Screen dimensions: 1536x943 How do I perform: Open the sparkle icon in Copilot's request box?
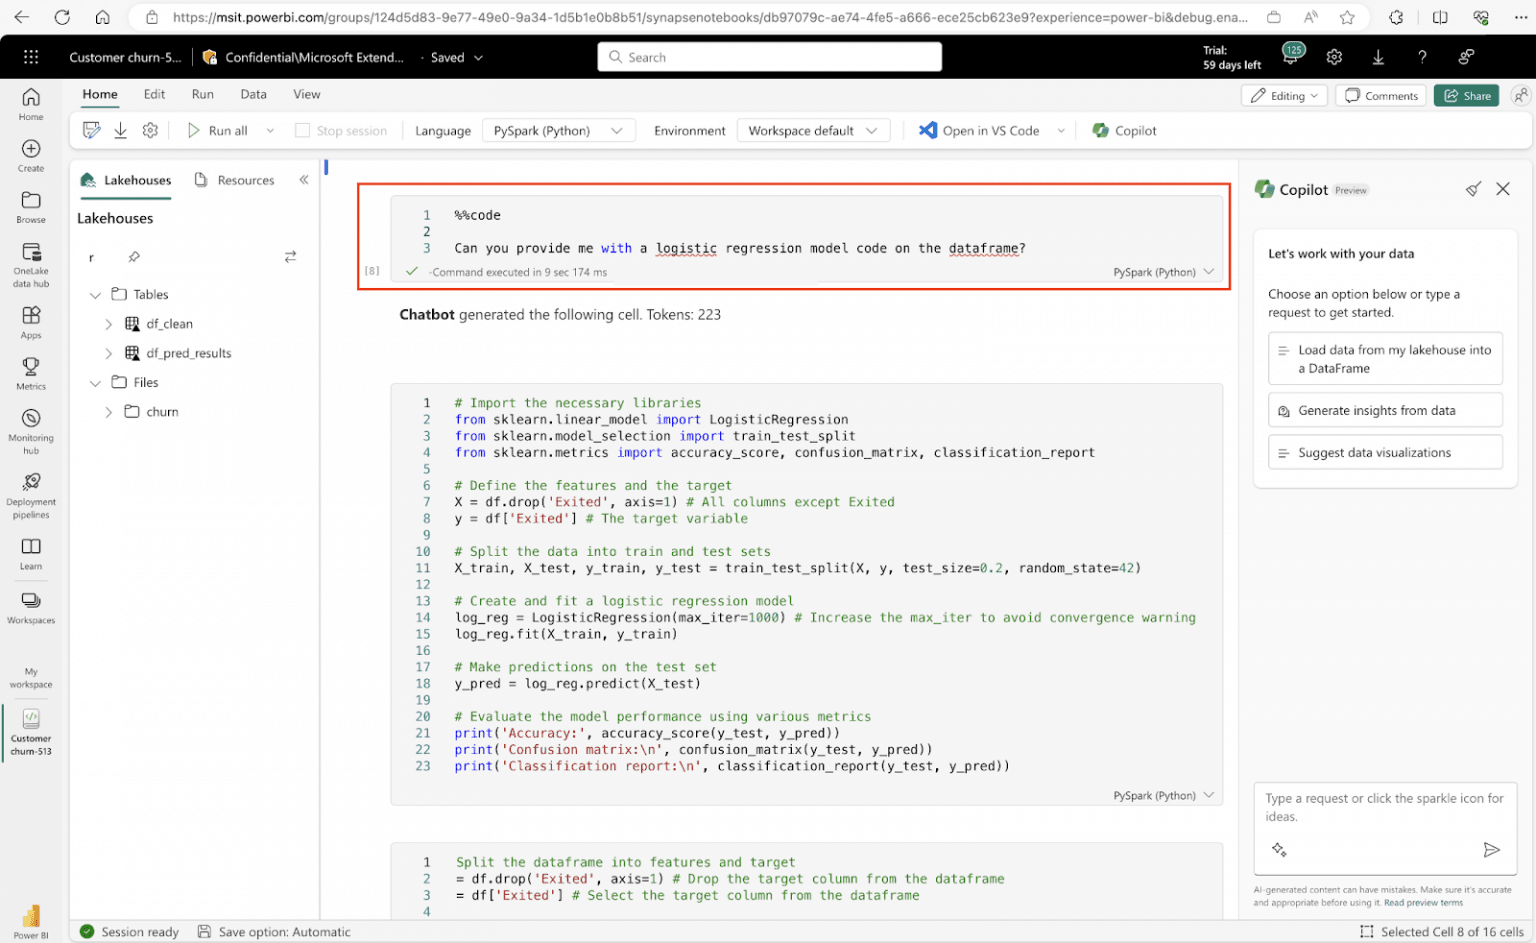coord(1280,849)
